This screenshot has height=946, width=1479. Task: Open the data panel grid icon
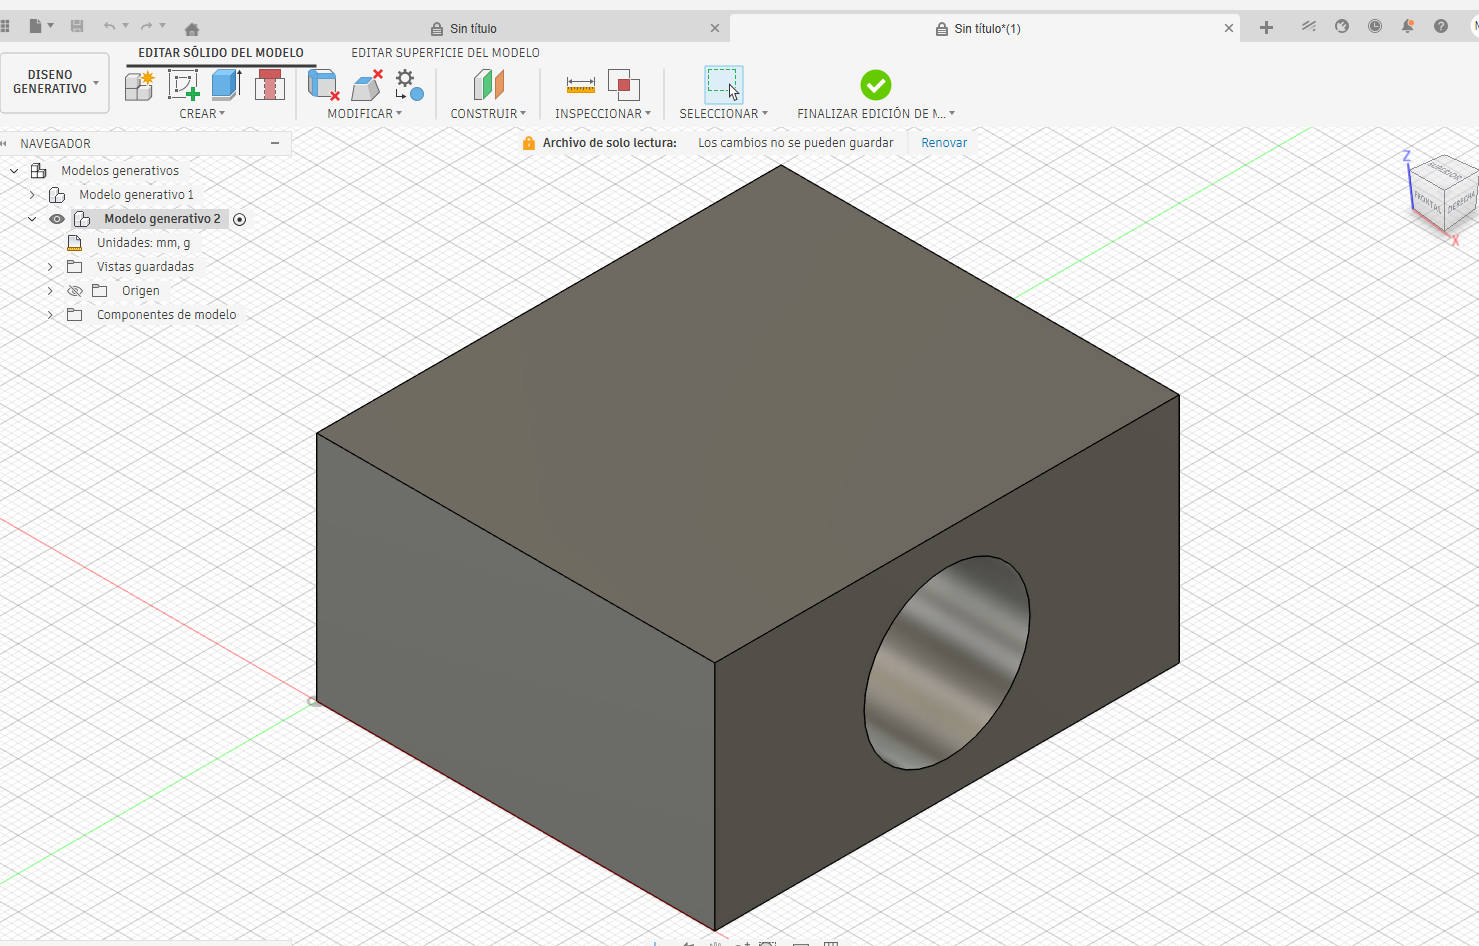point(5,27)
